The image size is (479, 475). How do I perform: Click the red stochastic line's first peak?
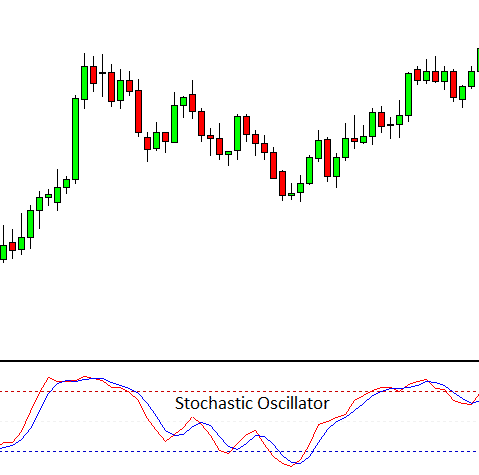tap(49, 378)
